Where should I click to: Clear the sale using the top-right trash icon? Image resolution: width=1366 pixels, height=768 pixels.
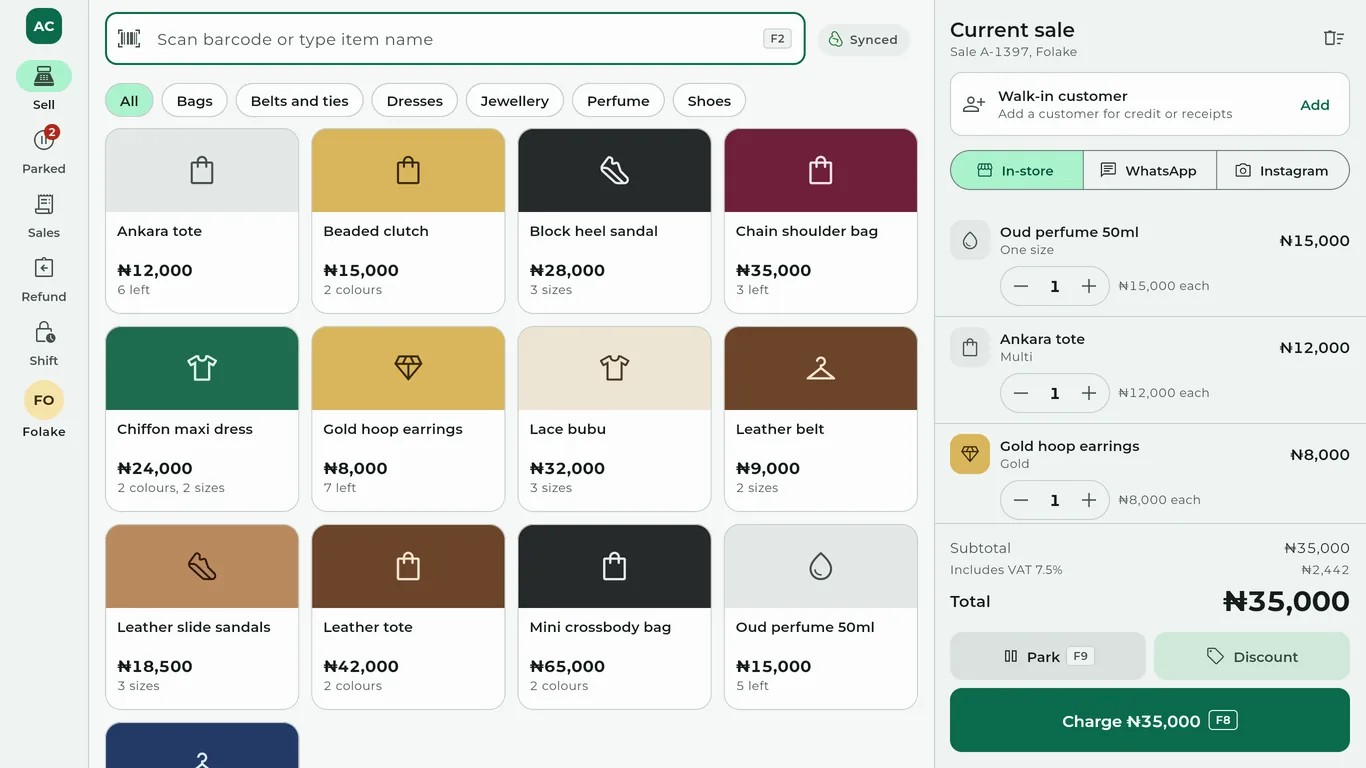tap(1333, 38)
